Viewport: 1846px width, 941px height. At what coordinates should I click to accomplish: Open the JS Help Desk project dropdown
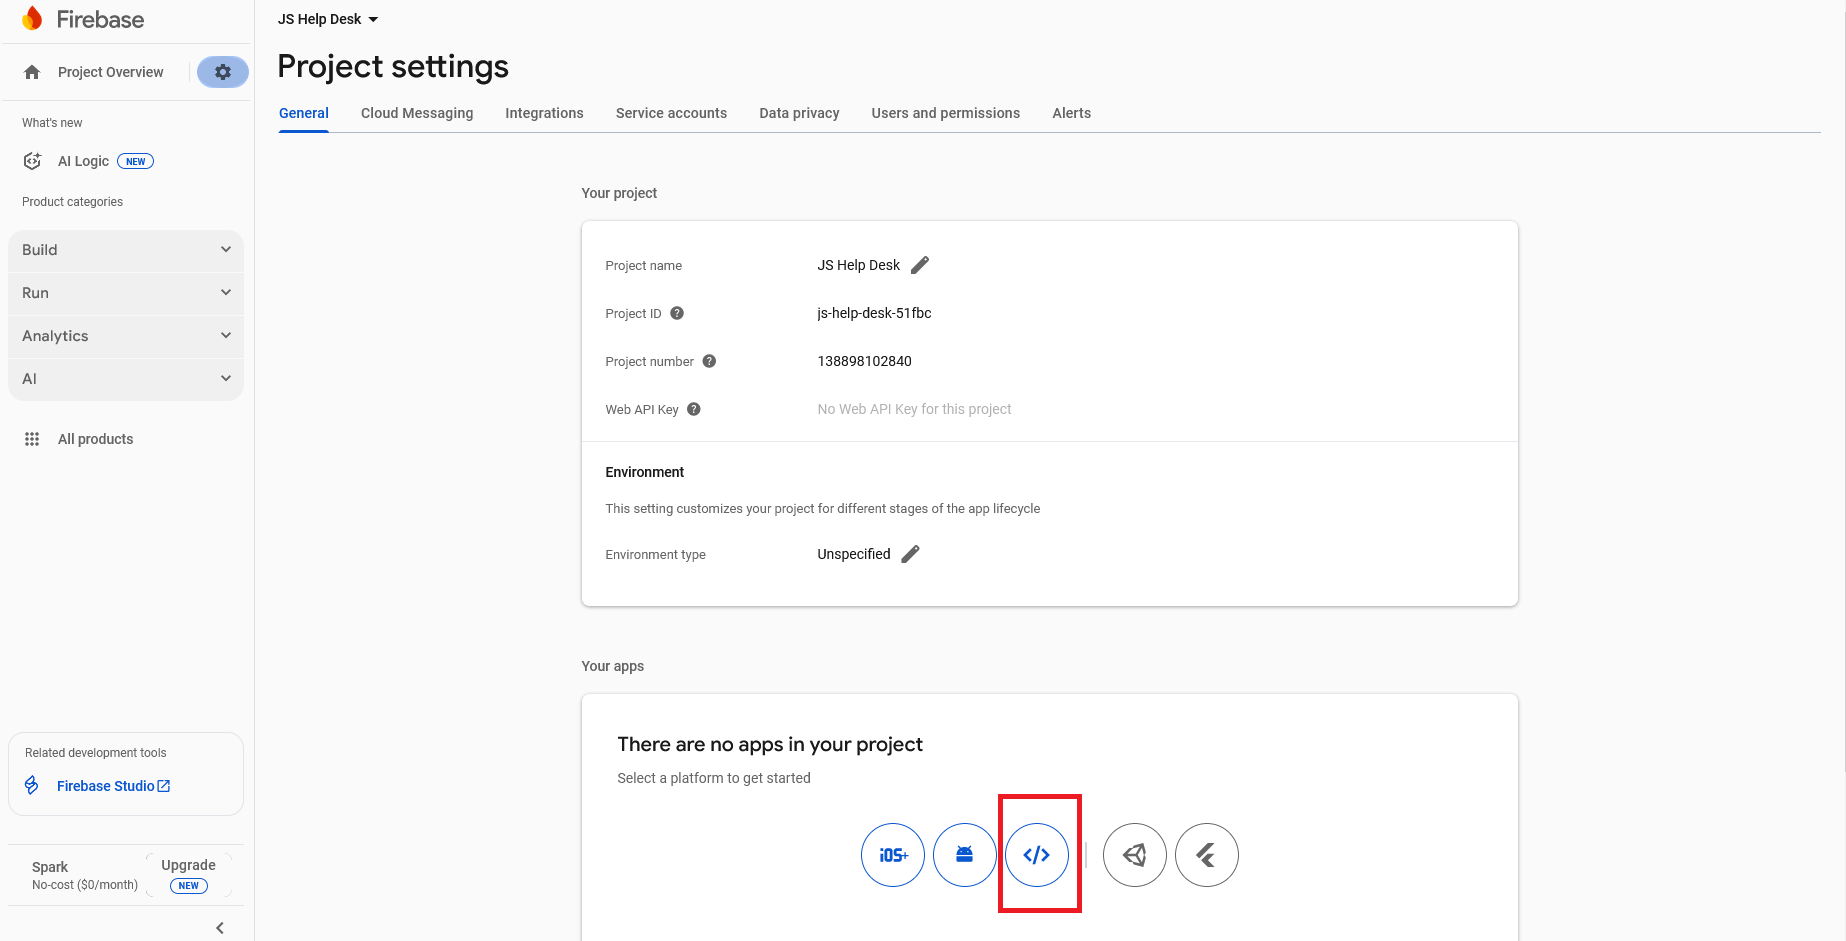tap(328, 19)
